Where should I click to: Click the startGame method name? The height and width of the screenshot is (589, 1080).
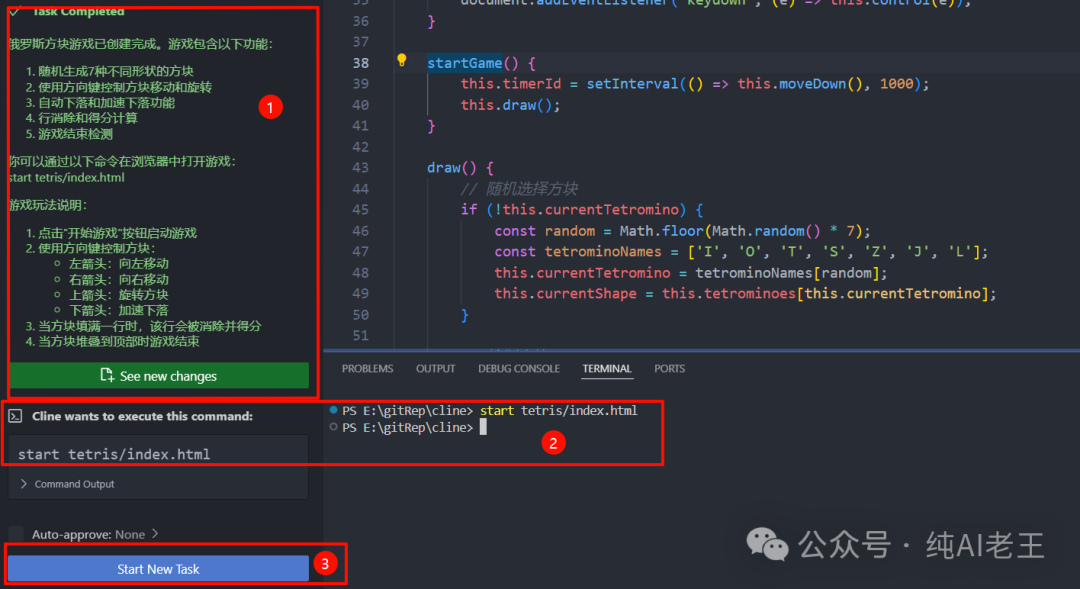(465, 63)
